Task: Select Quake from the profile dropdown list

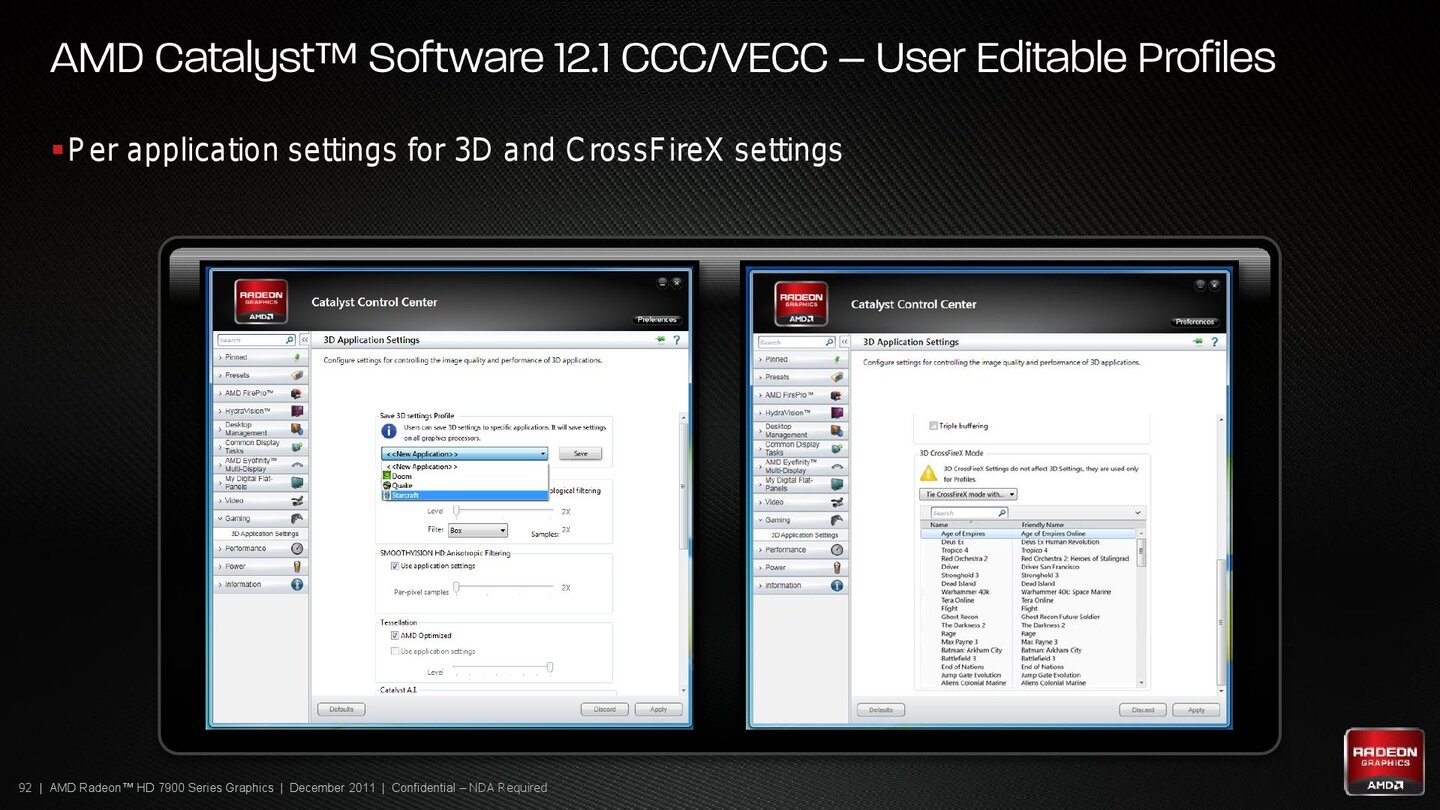Action: (x=465, y=486)
